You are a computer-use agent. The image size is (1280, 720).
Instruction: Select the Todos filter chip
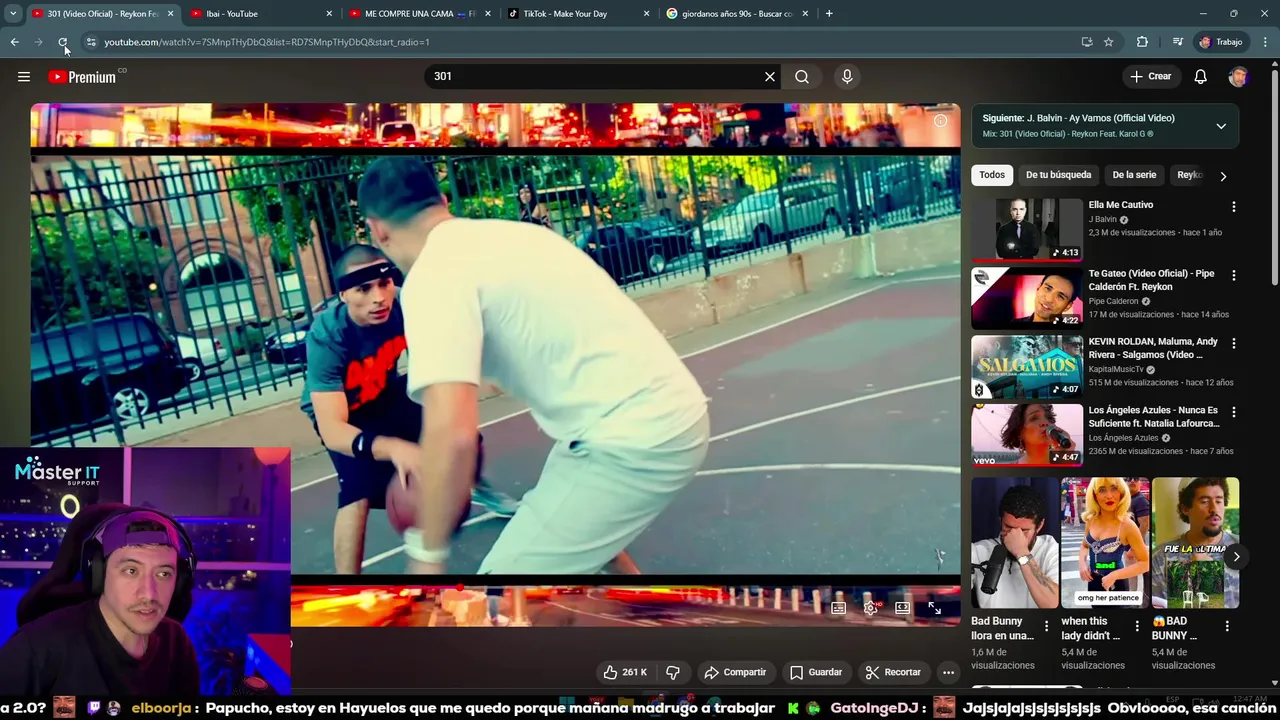(x=992, y=175)
